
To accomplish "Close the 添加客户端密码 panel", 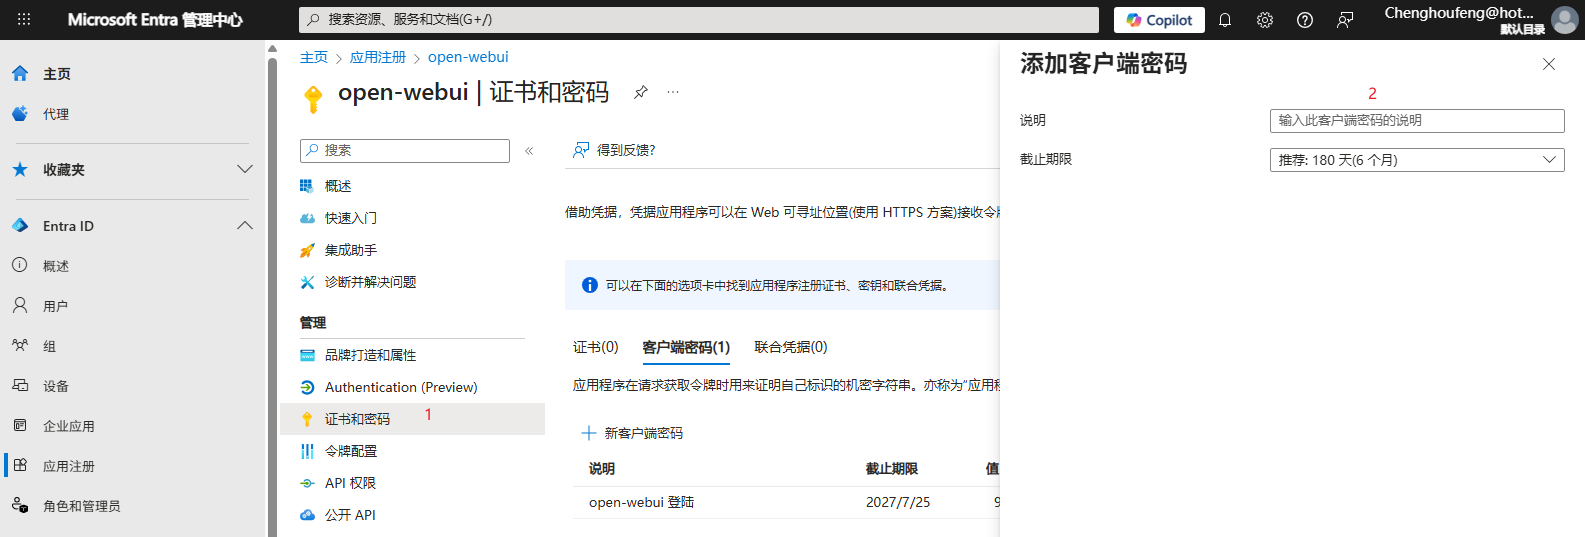I will 1548,64.
